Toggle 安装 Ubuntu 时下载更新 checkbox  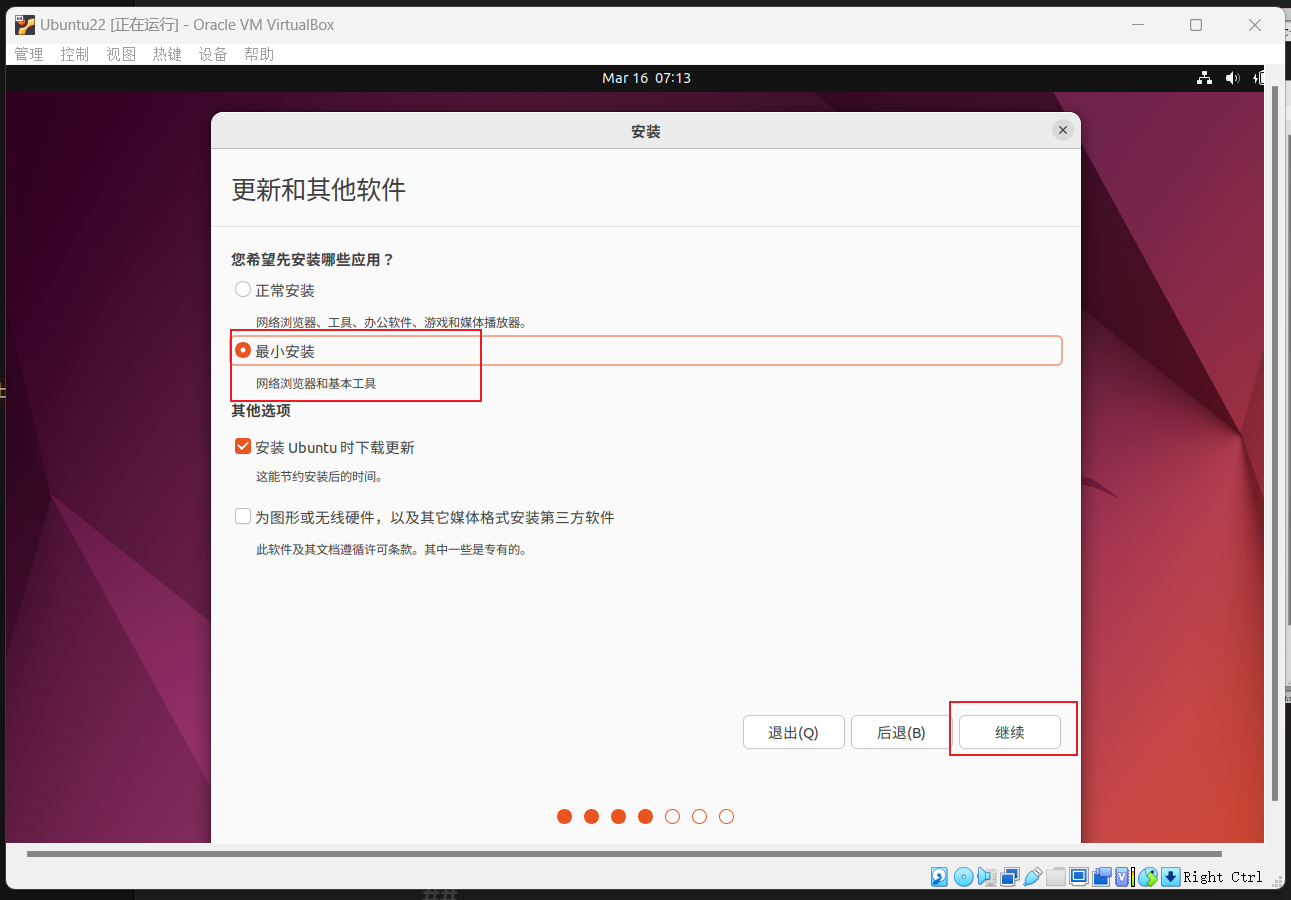[243, 447]
